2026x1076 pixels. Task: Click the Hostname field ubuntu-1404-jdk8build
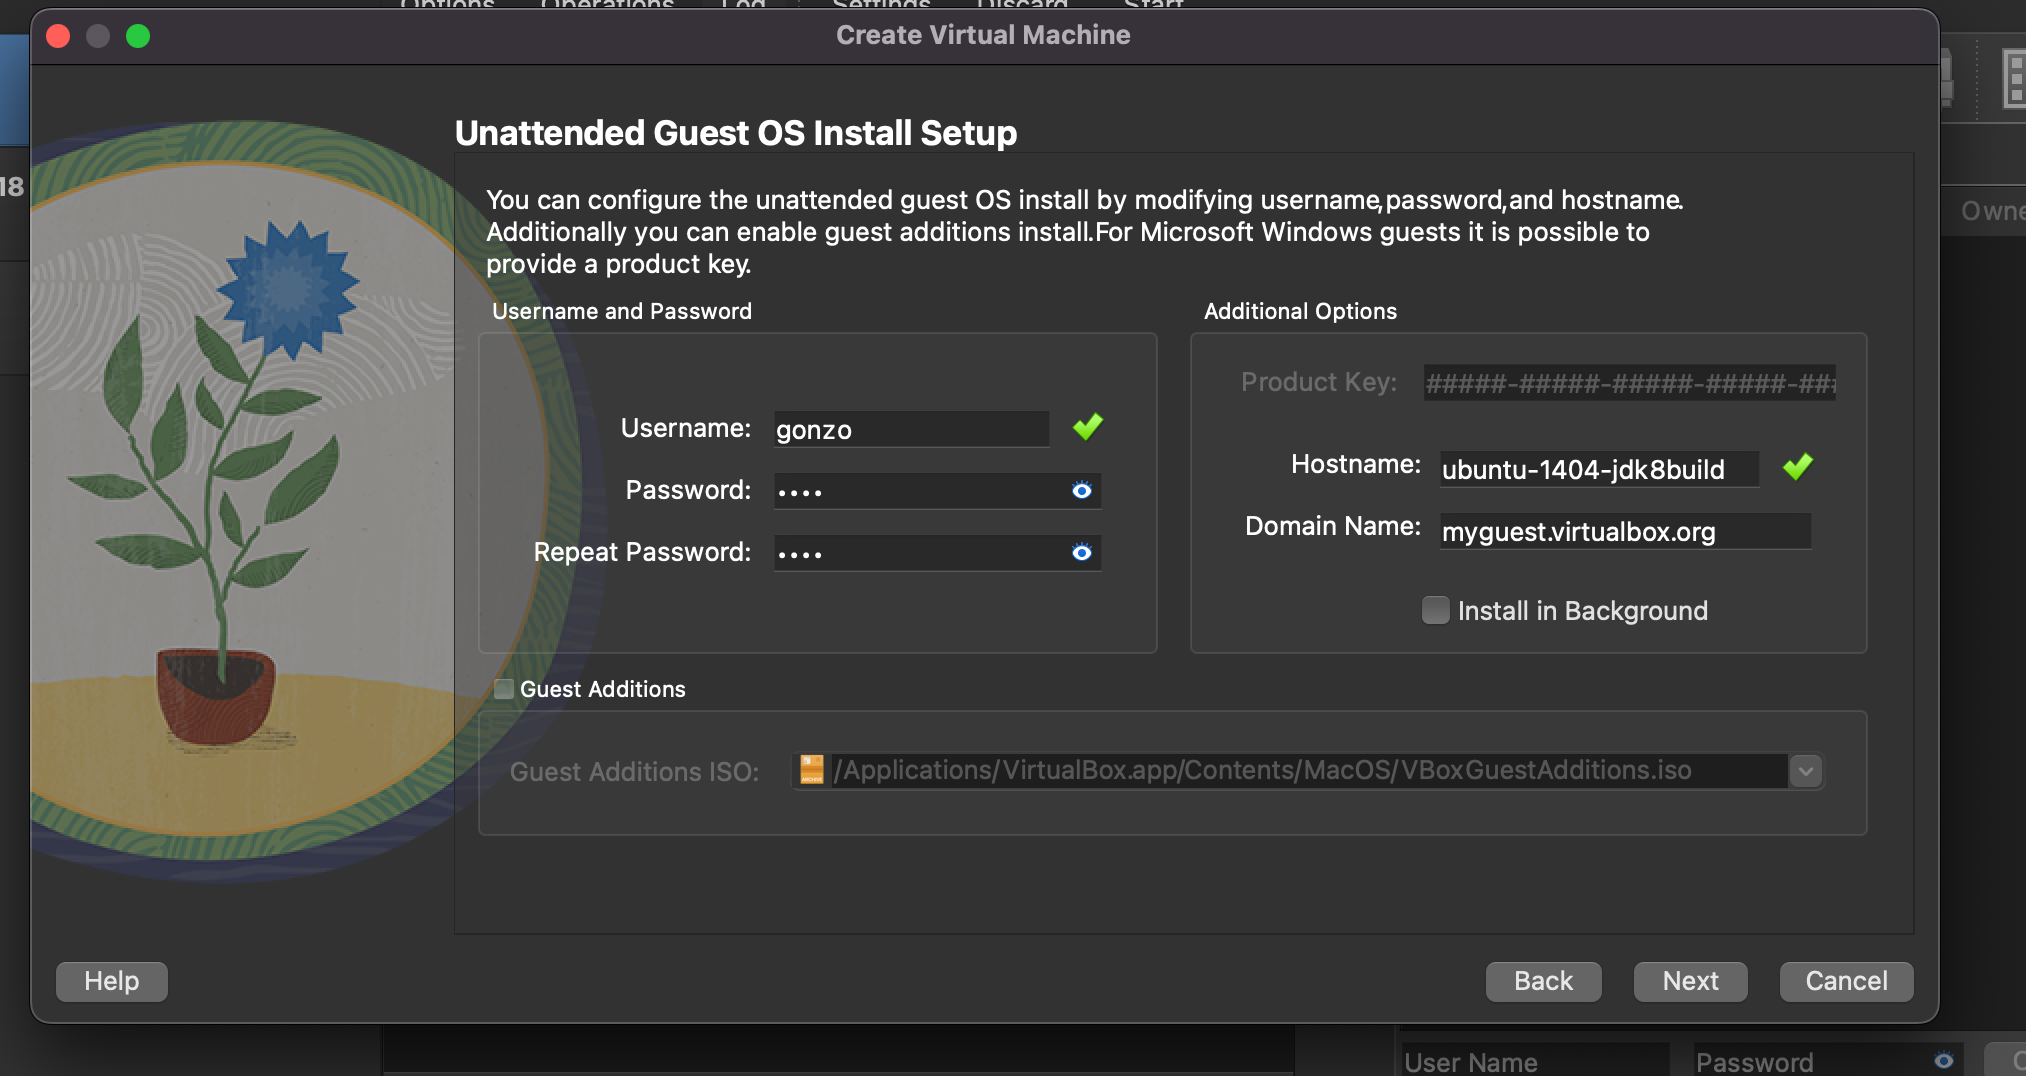[1598, 469]
